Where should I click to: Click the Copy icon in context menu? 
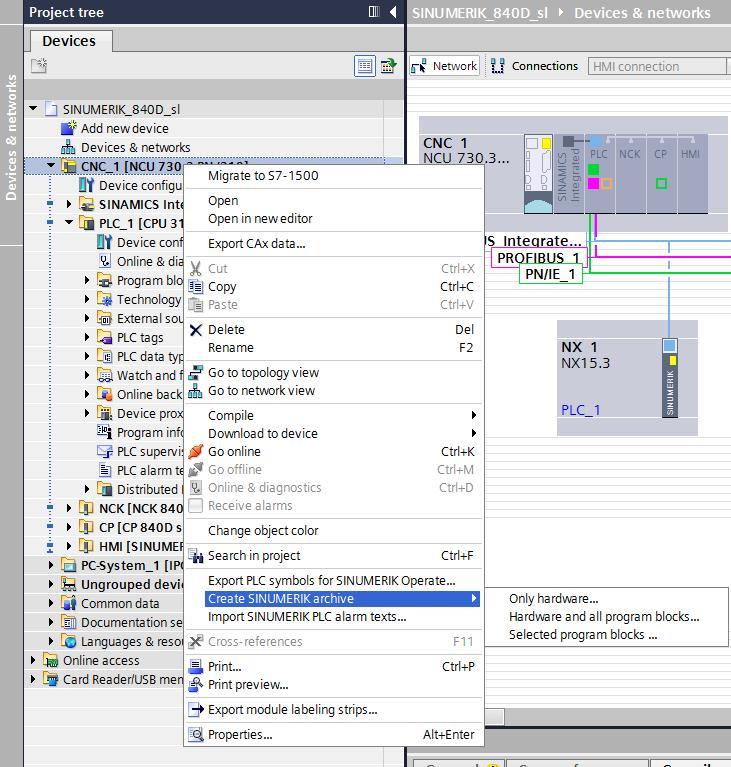[x=196, y=286]
